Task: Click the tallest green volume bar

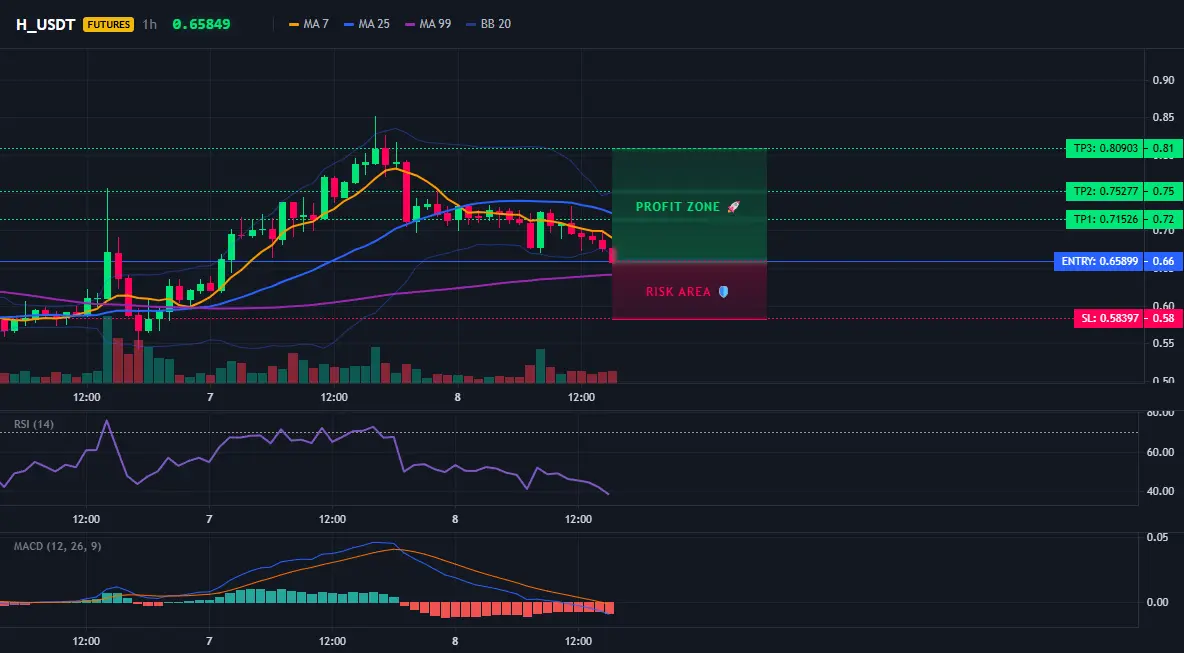Action: (107, 350)
